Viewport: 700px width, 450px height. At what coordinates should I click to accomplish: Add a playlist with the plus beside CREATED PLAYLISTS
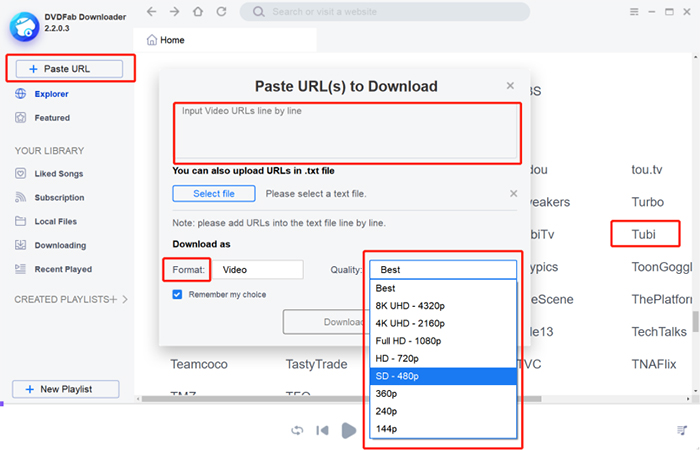click(x=113, y=299)
